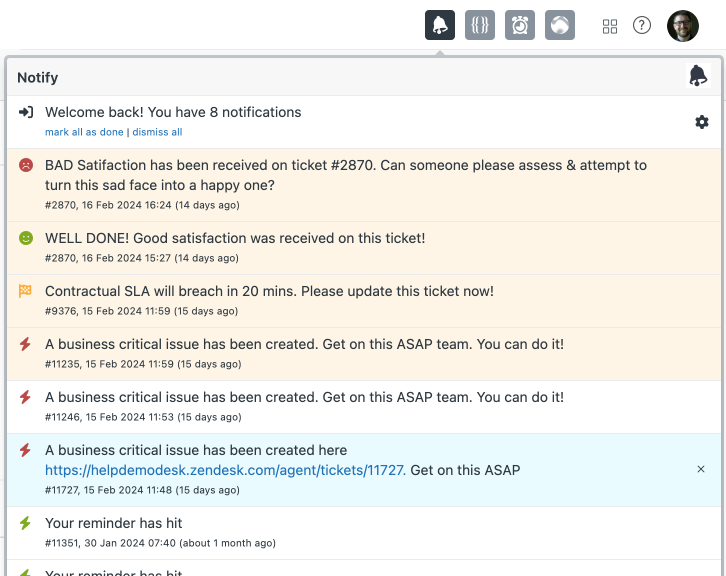Open business critical notification for #11246
The image size is (726, 576).
click(364, 407)
